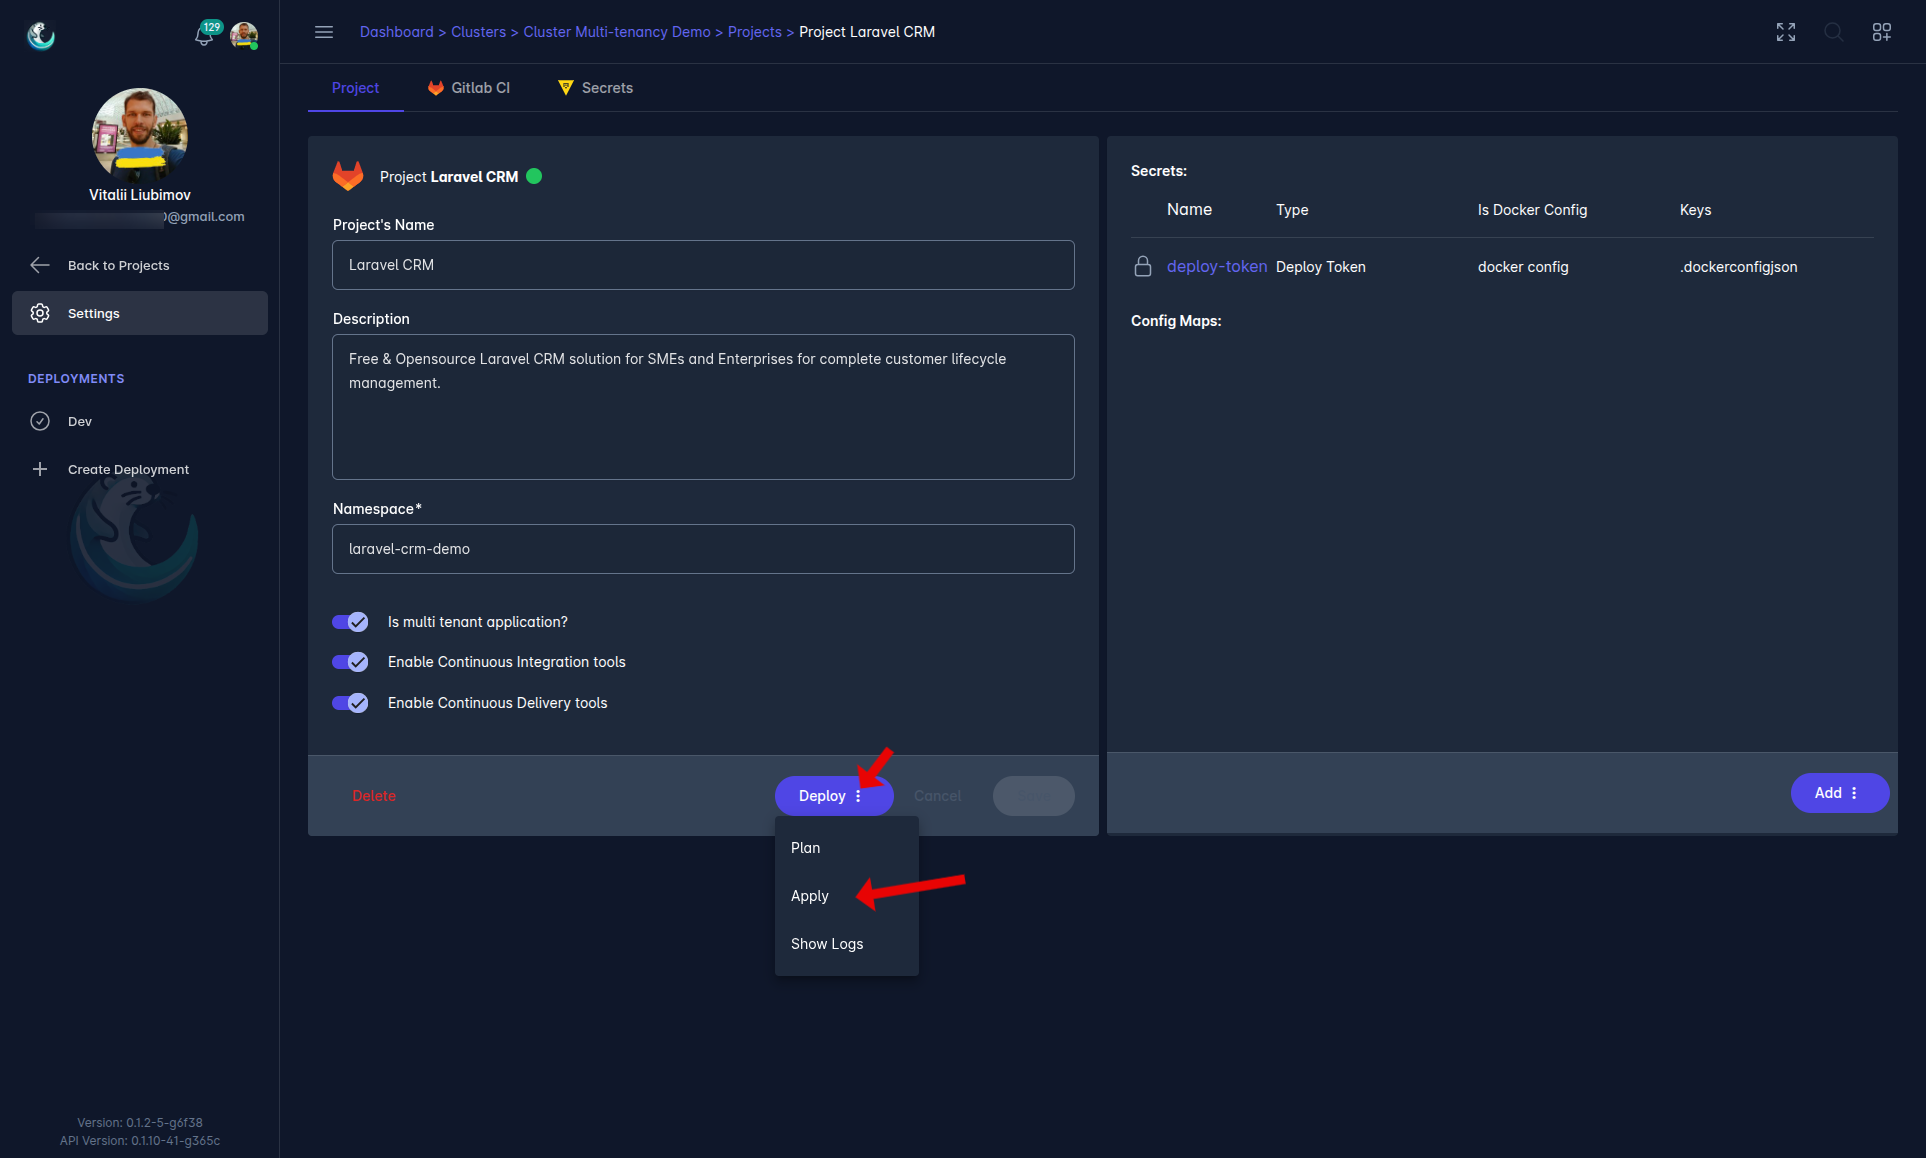Toggle Enable Continuous Delivery tools switch
This screenshot has height=1158, width=1926.
click(350, 703)
